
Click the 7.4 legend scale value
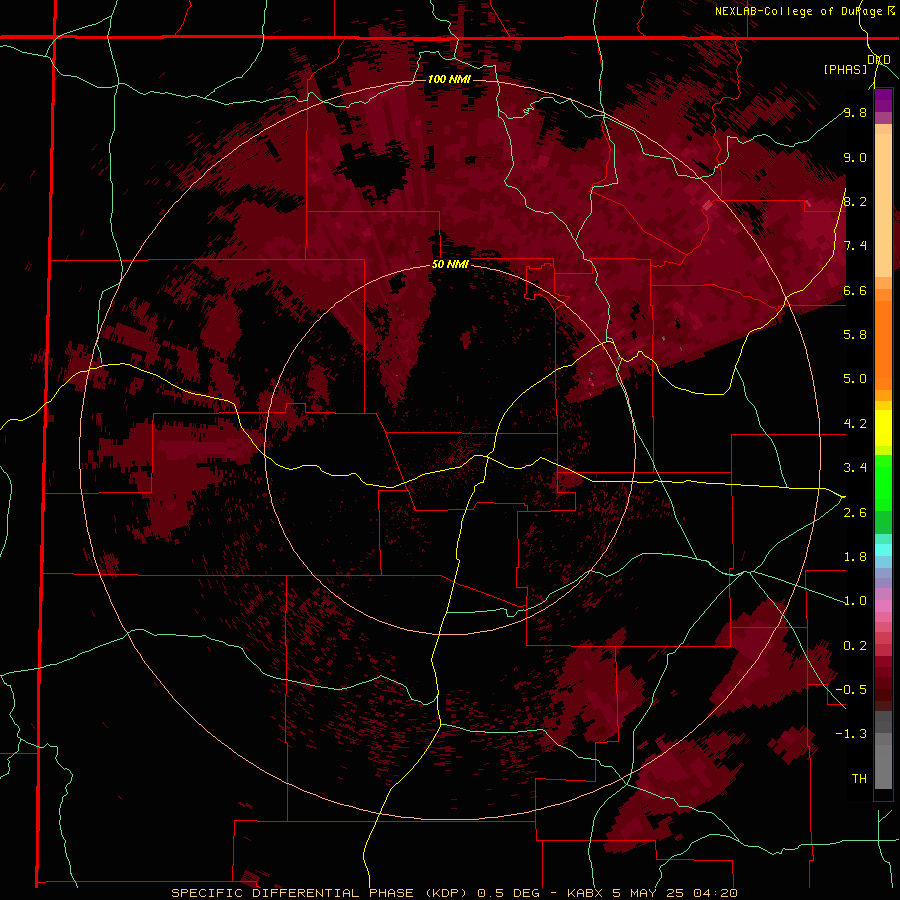click(x=855, y=246)
